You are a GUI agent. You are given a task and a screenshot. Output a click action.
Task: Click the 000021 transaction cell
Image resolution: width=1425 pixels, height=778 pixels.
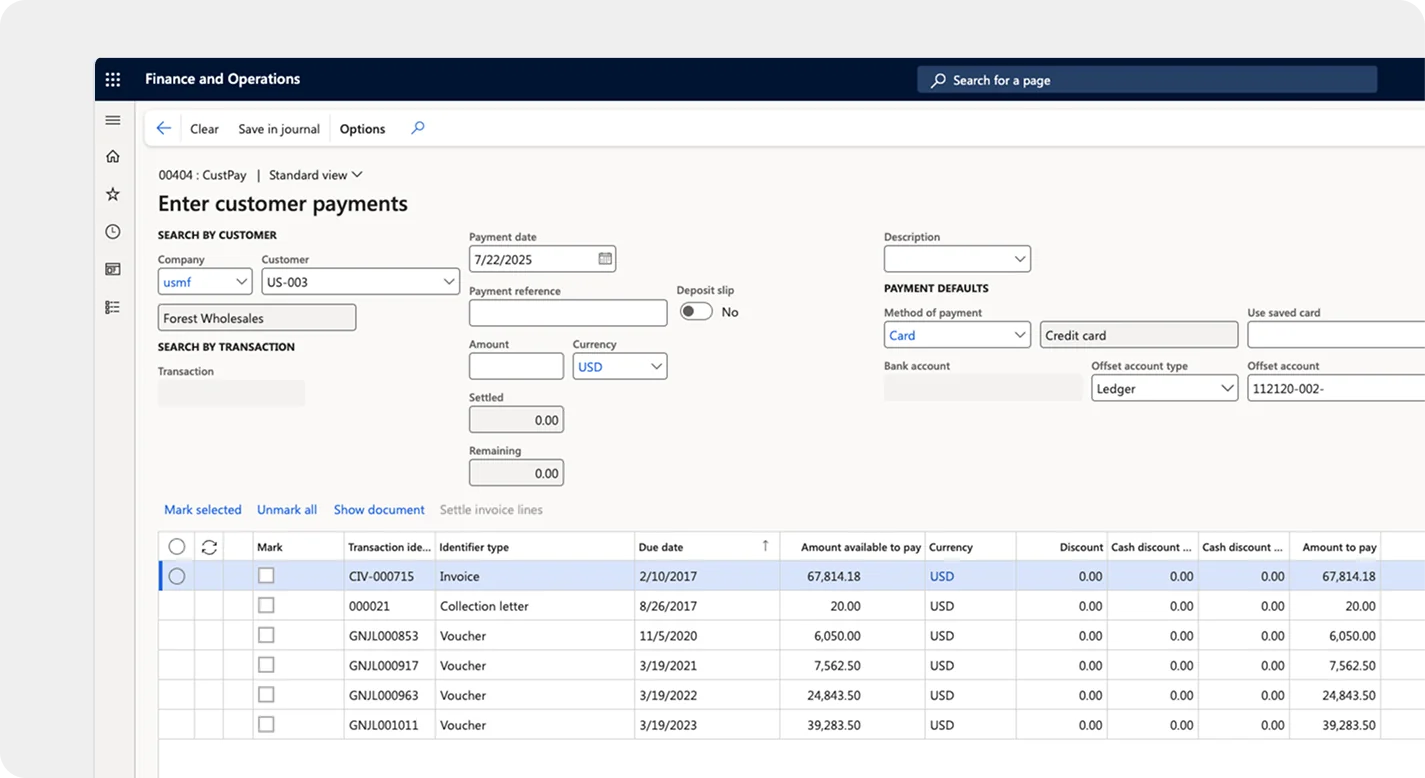pyautogui.click(x=390, y=606)
